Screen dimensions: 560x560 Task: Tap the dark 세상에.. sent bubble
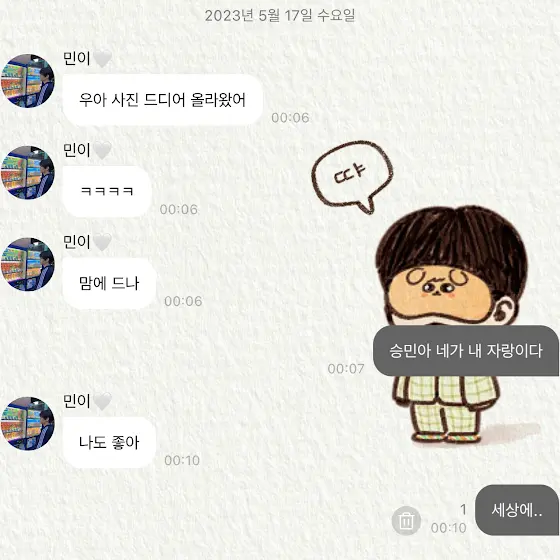(517, 510)
